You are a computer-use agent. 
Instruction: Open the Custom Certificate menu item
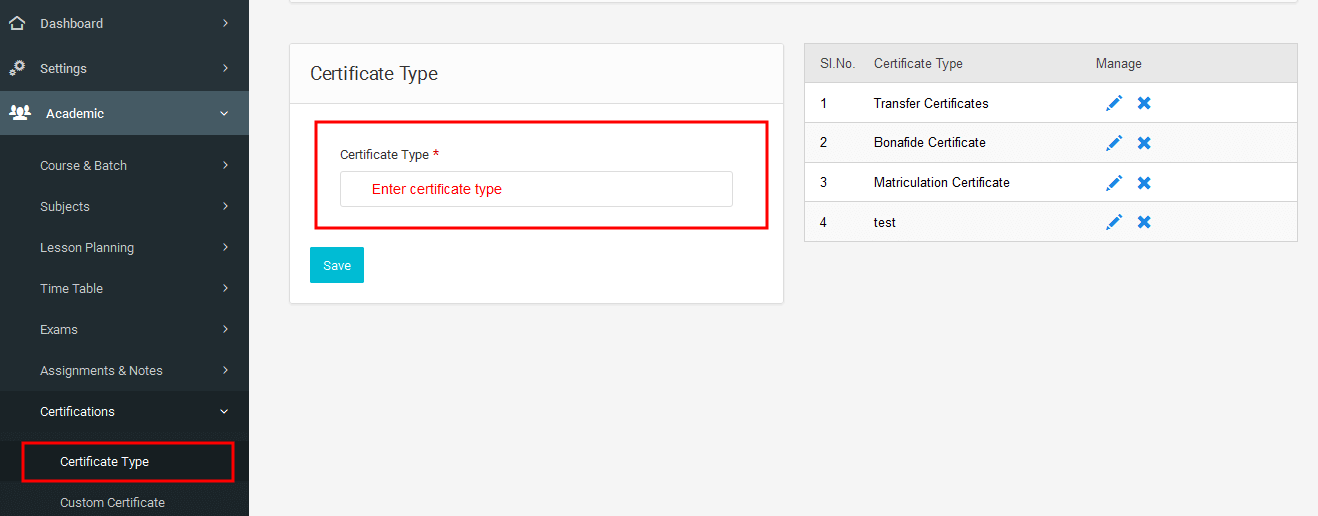[x=112, y=502]
